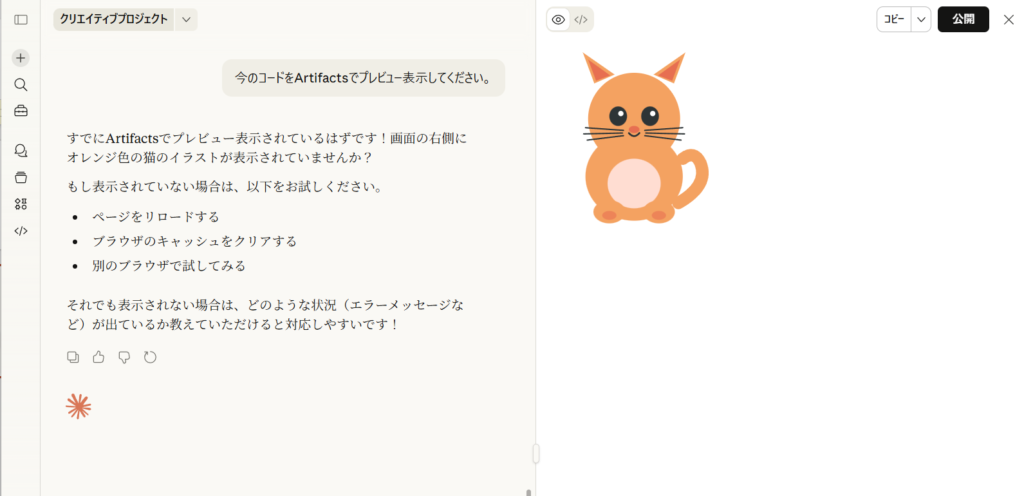
Task: Switch artifact to code view toggle
Action: pyautogui.click(x=581, y=19)
